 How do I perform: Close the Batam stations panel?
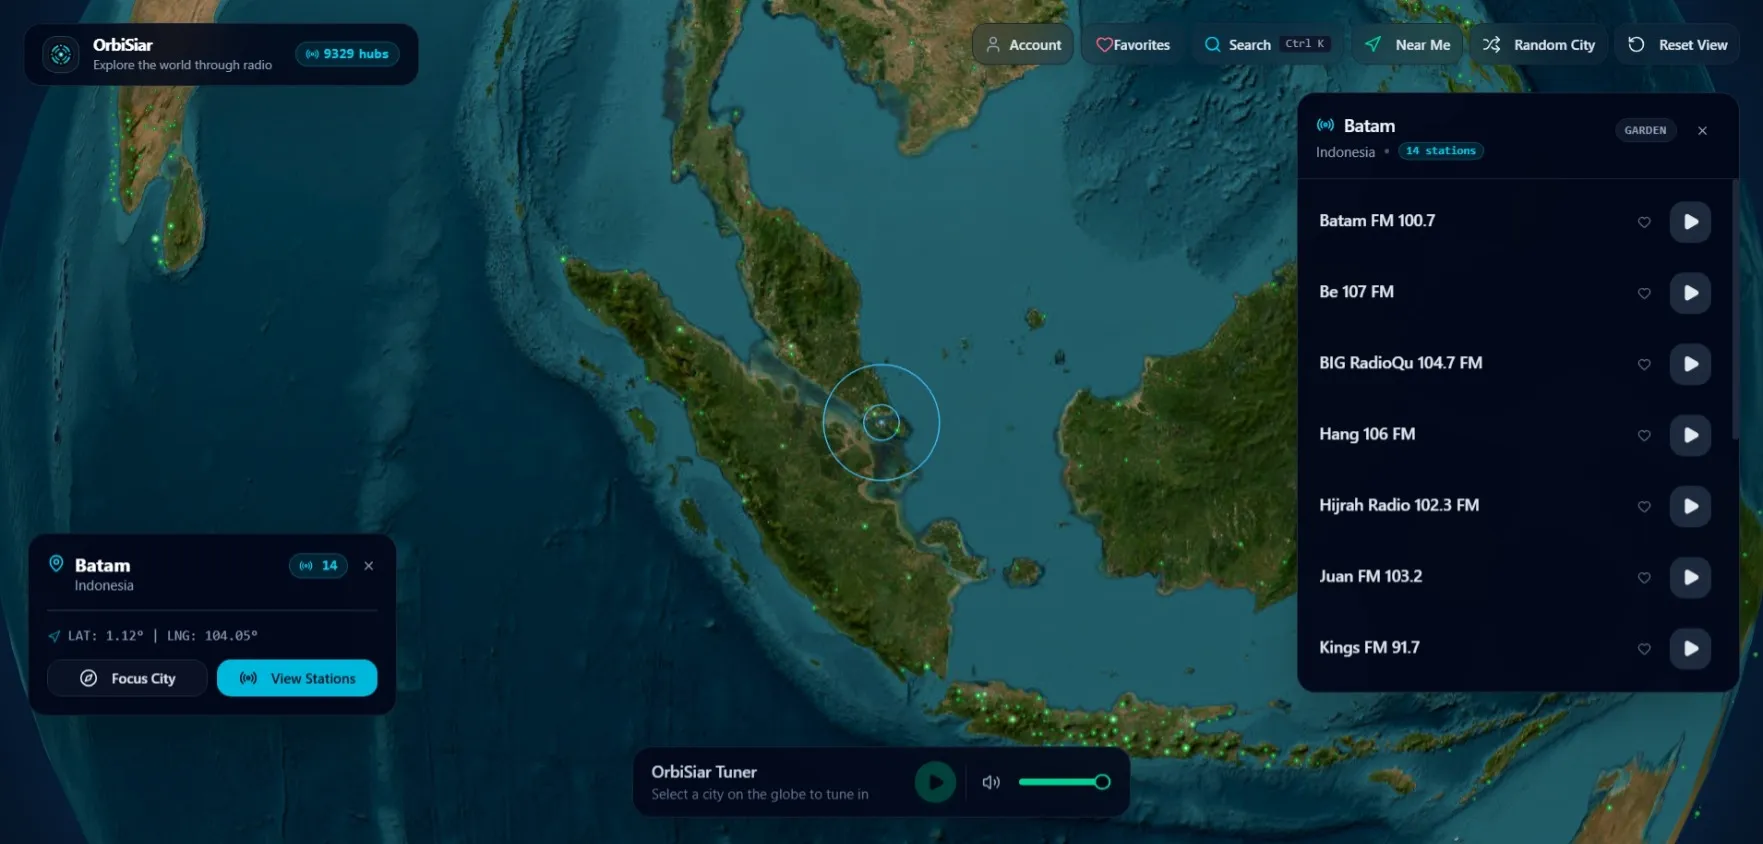coord(1702,131)
